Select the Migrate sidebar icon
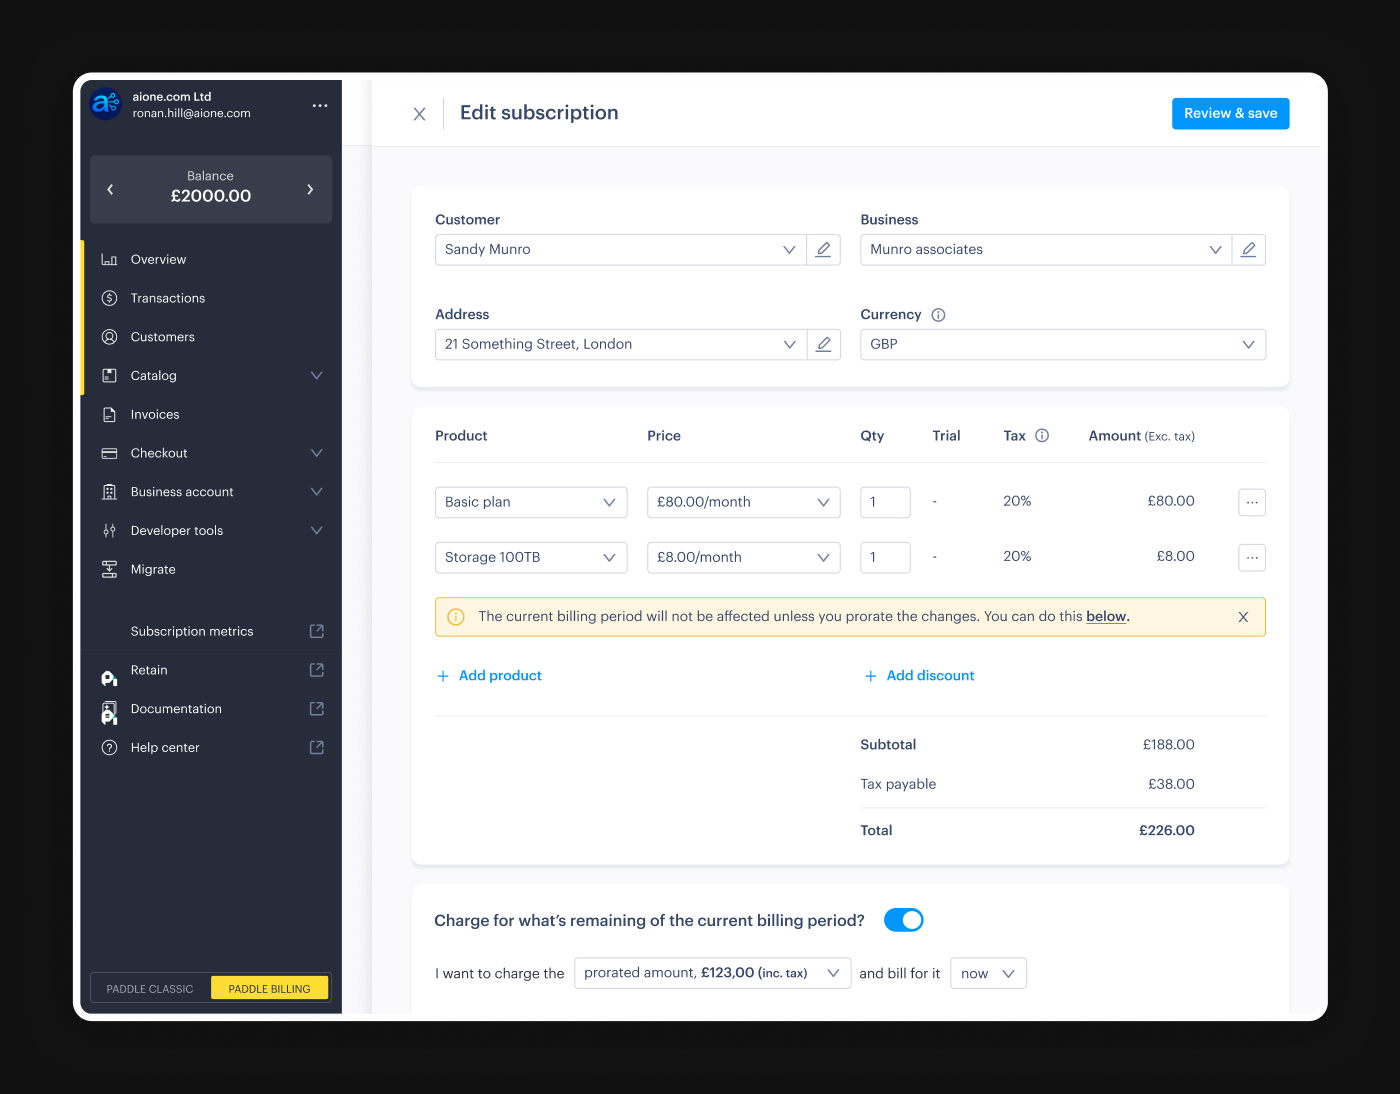This screenshot has height=1094, width=1400. point(109,569)
